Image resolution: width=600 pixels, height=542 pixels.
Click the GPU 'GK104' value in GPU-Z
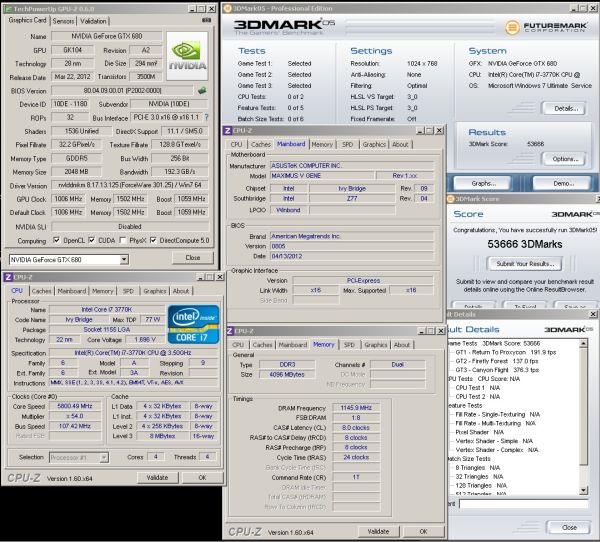coord(72,50)
